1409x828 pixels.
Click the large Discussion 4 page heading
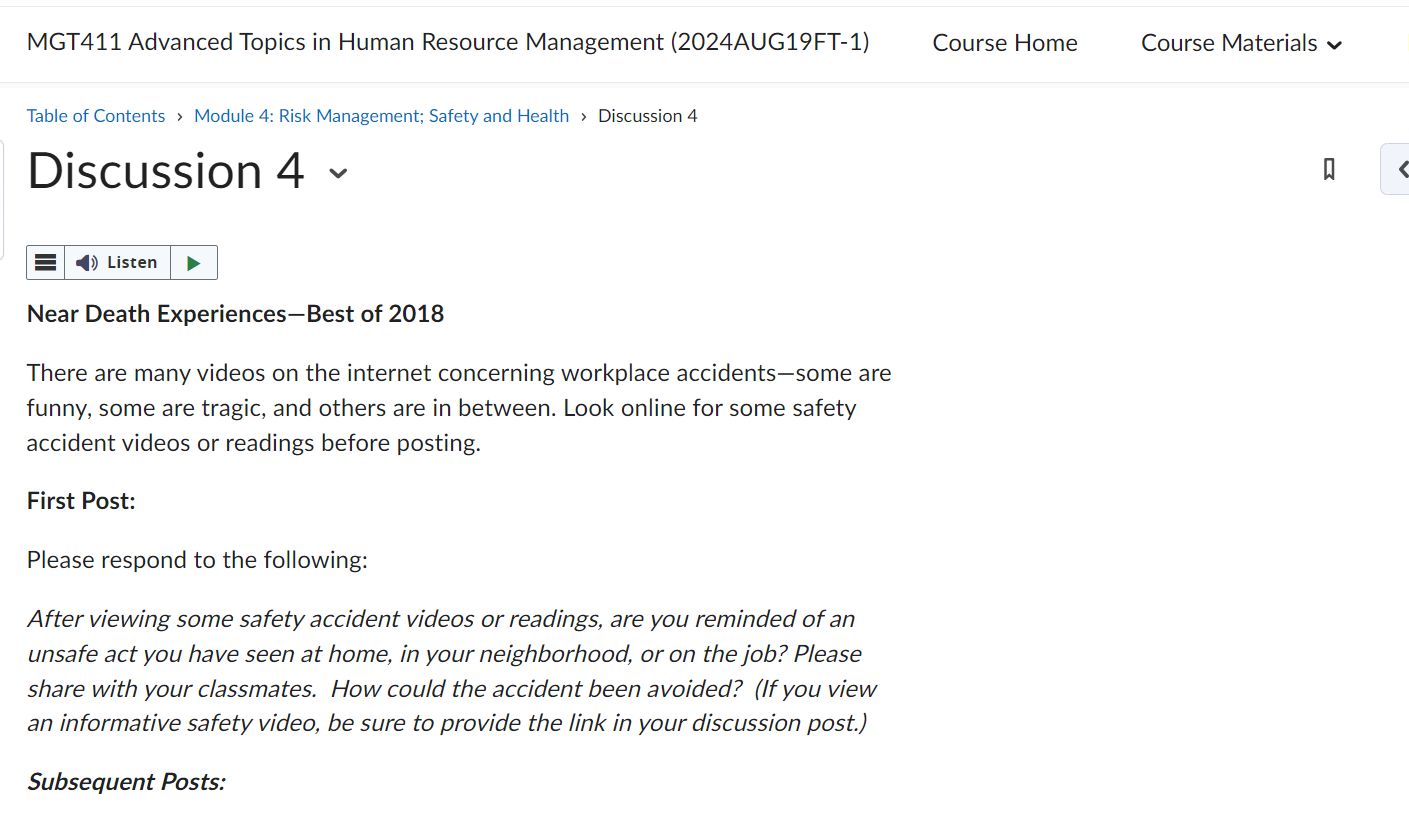(166, 171)
